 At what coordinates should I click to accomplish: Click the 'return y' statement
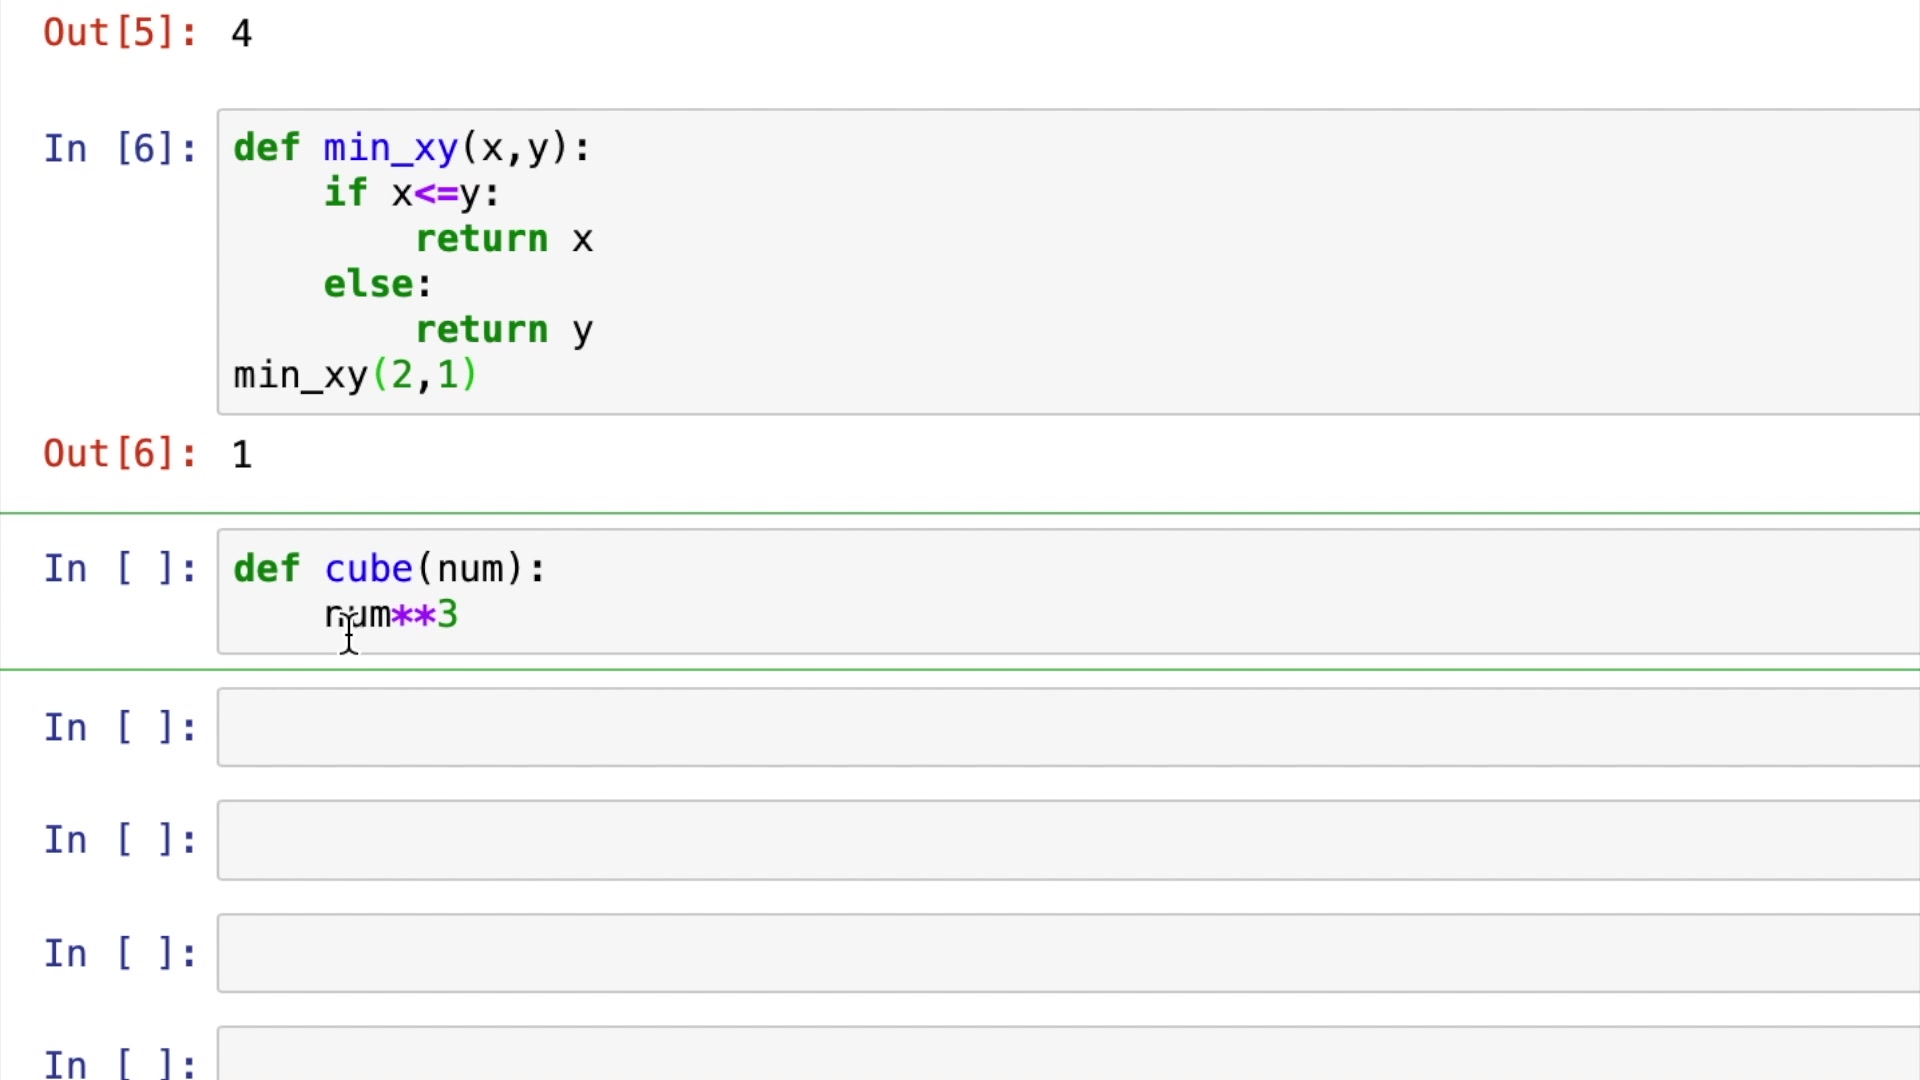coord(504,330)
